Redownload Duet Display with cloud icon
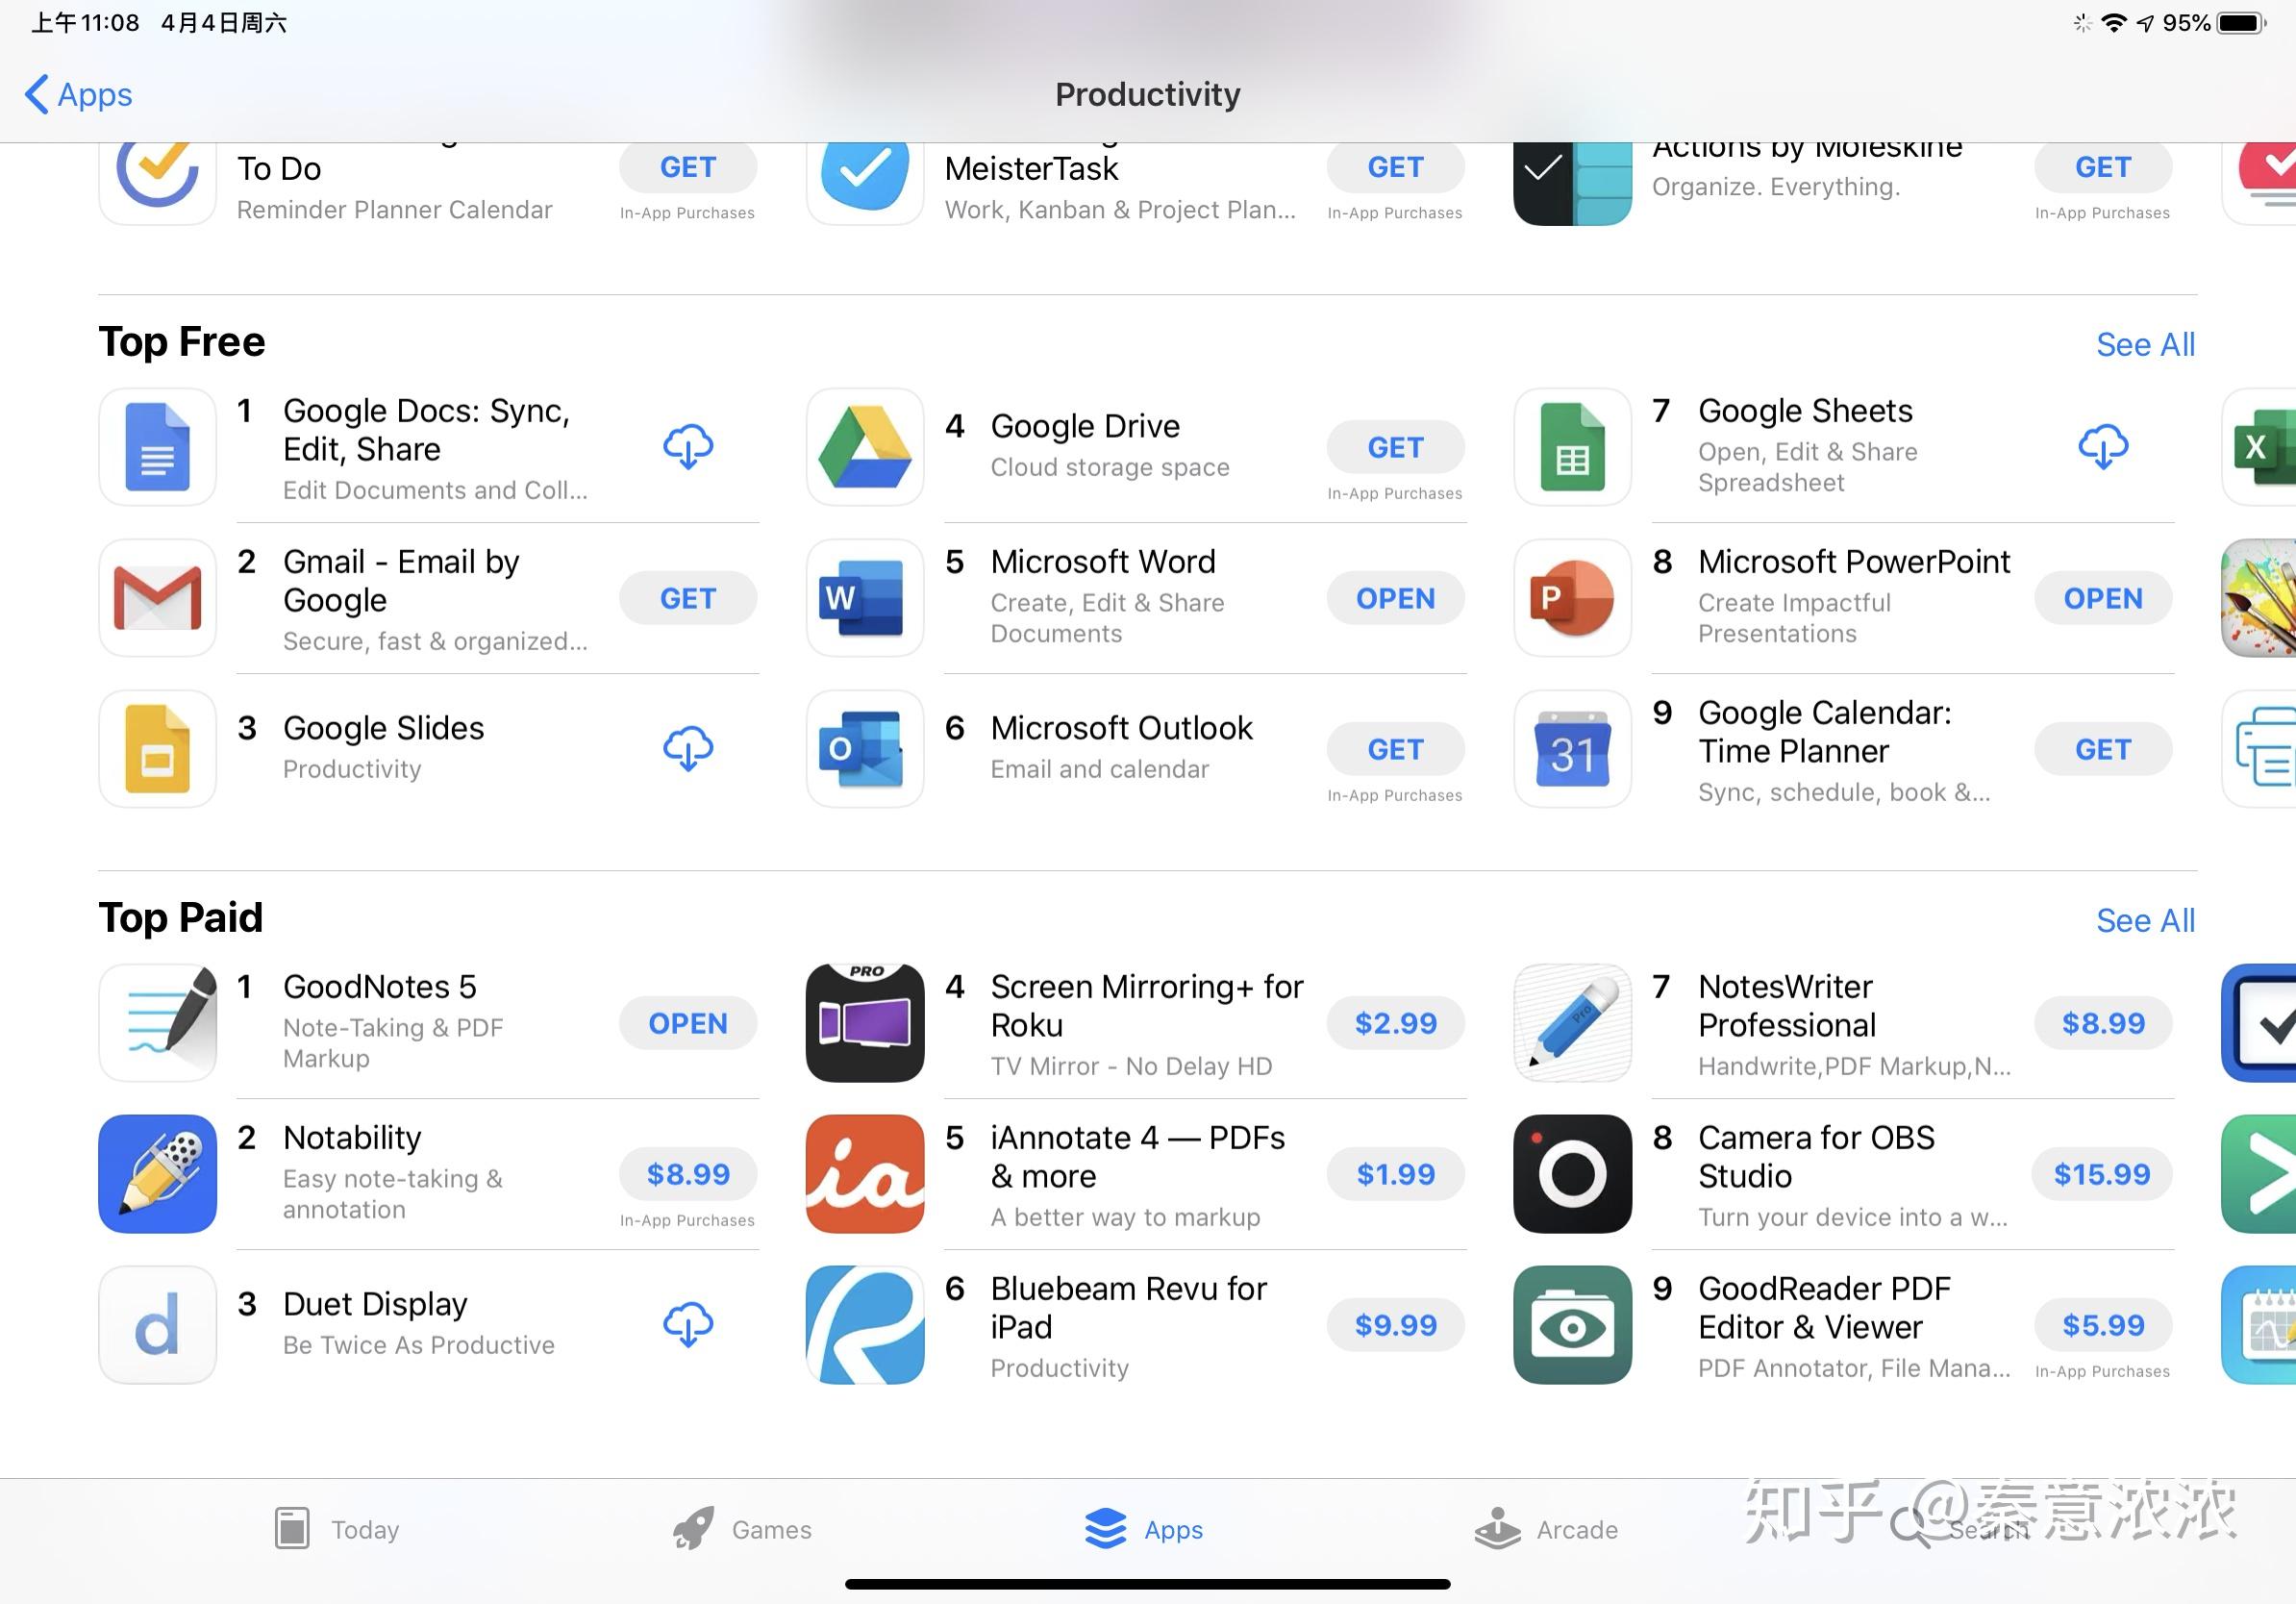 (688, 1325)
